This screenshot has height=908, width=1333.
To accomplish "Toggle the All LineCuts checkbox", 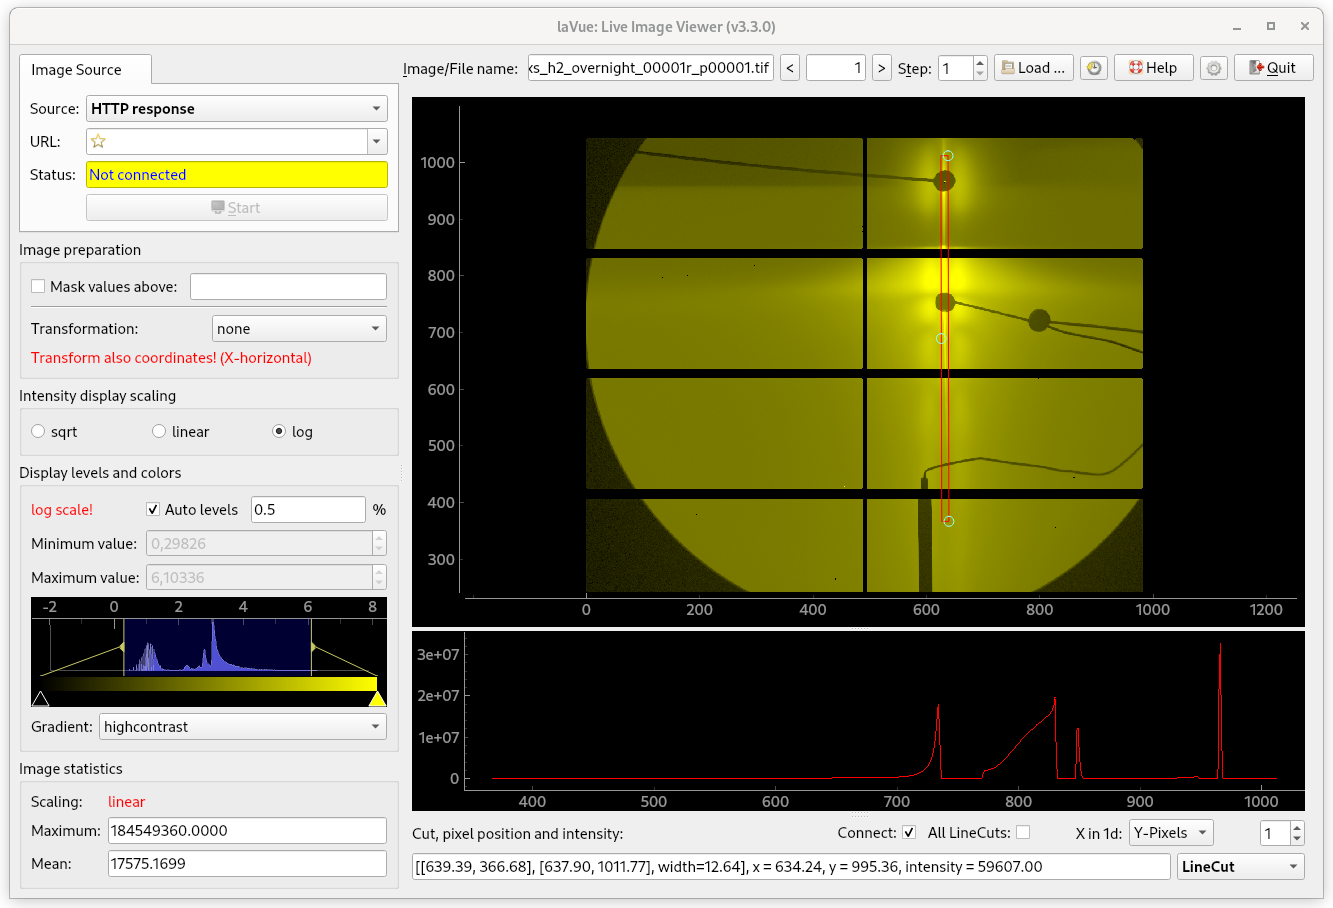I will (x=1023, y=833).
